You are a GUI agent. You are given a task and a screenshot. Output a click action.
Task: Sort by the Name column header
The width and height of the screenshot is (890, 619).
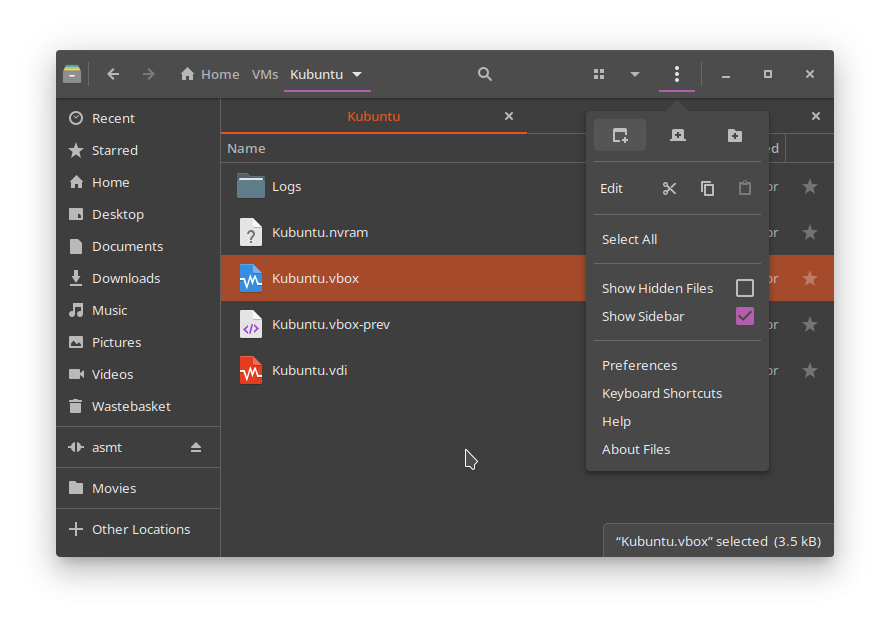(246, 149)
